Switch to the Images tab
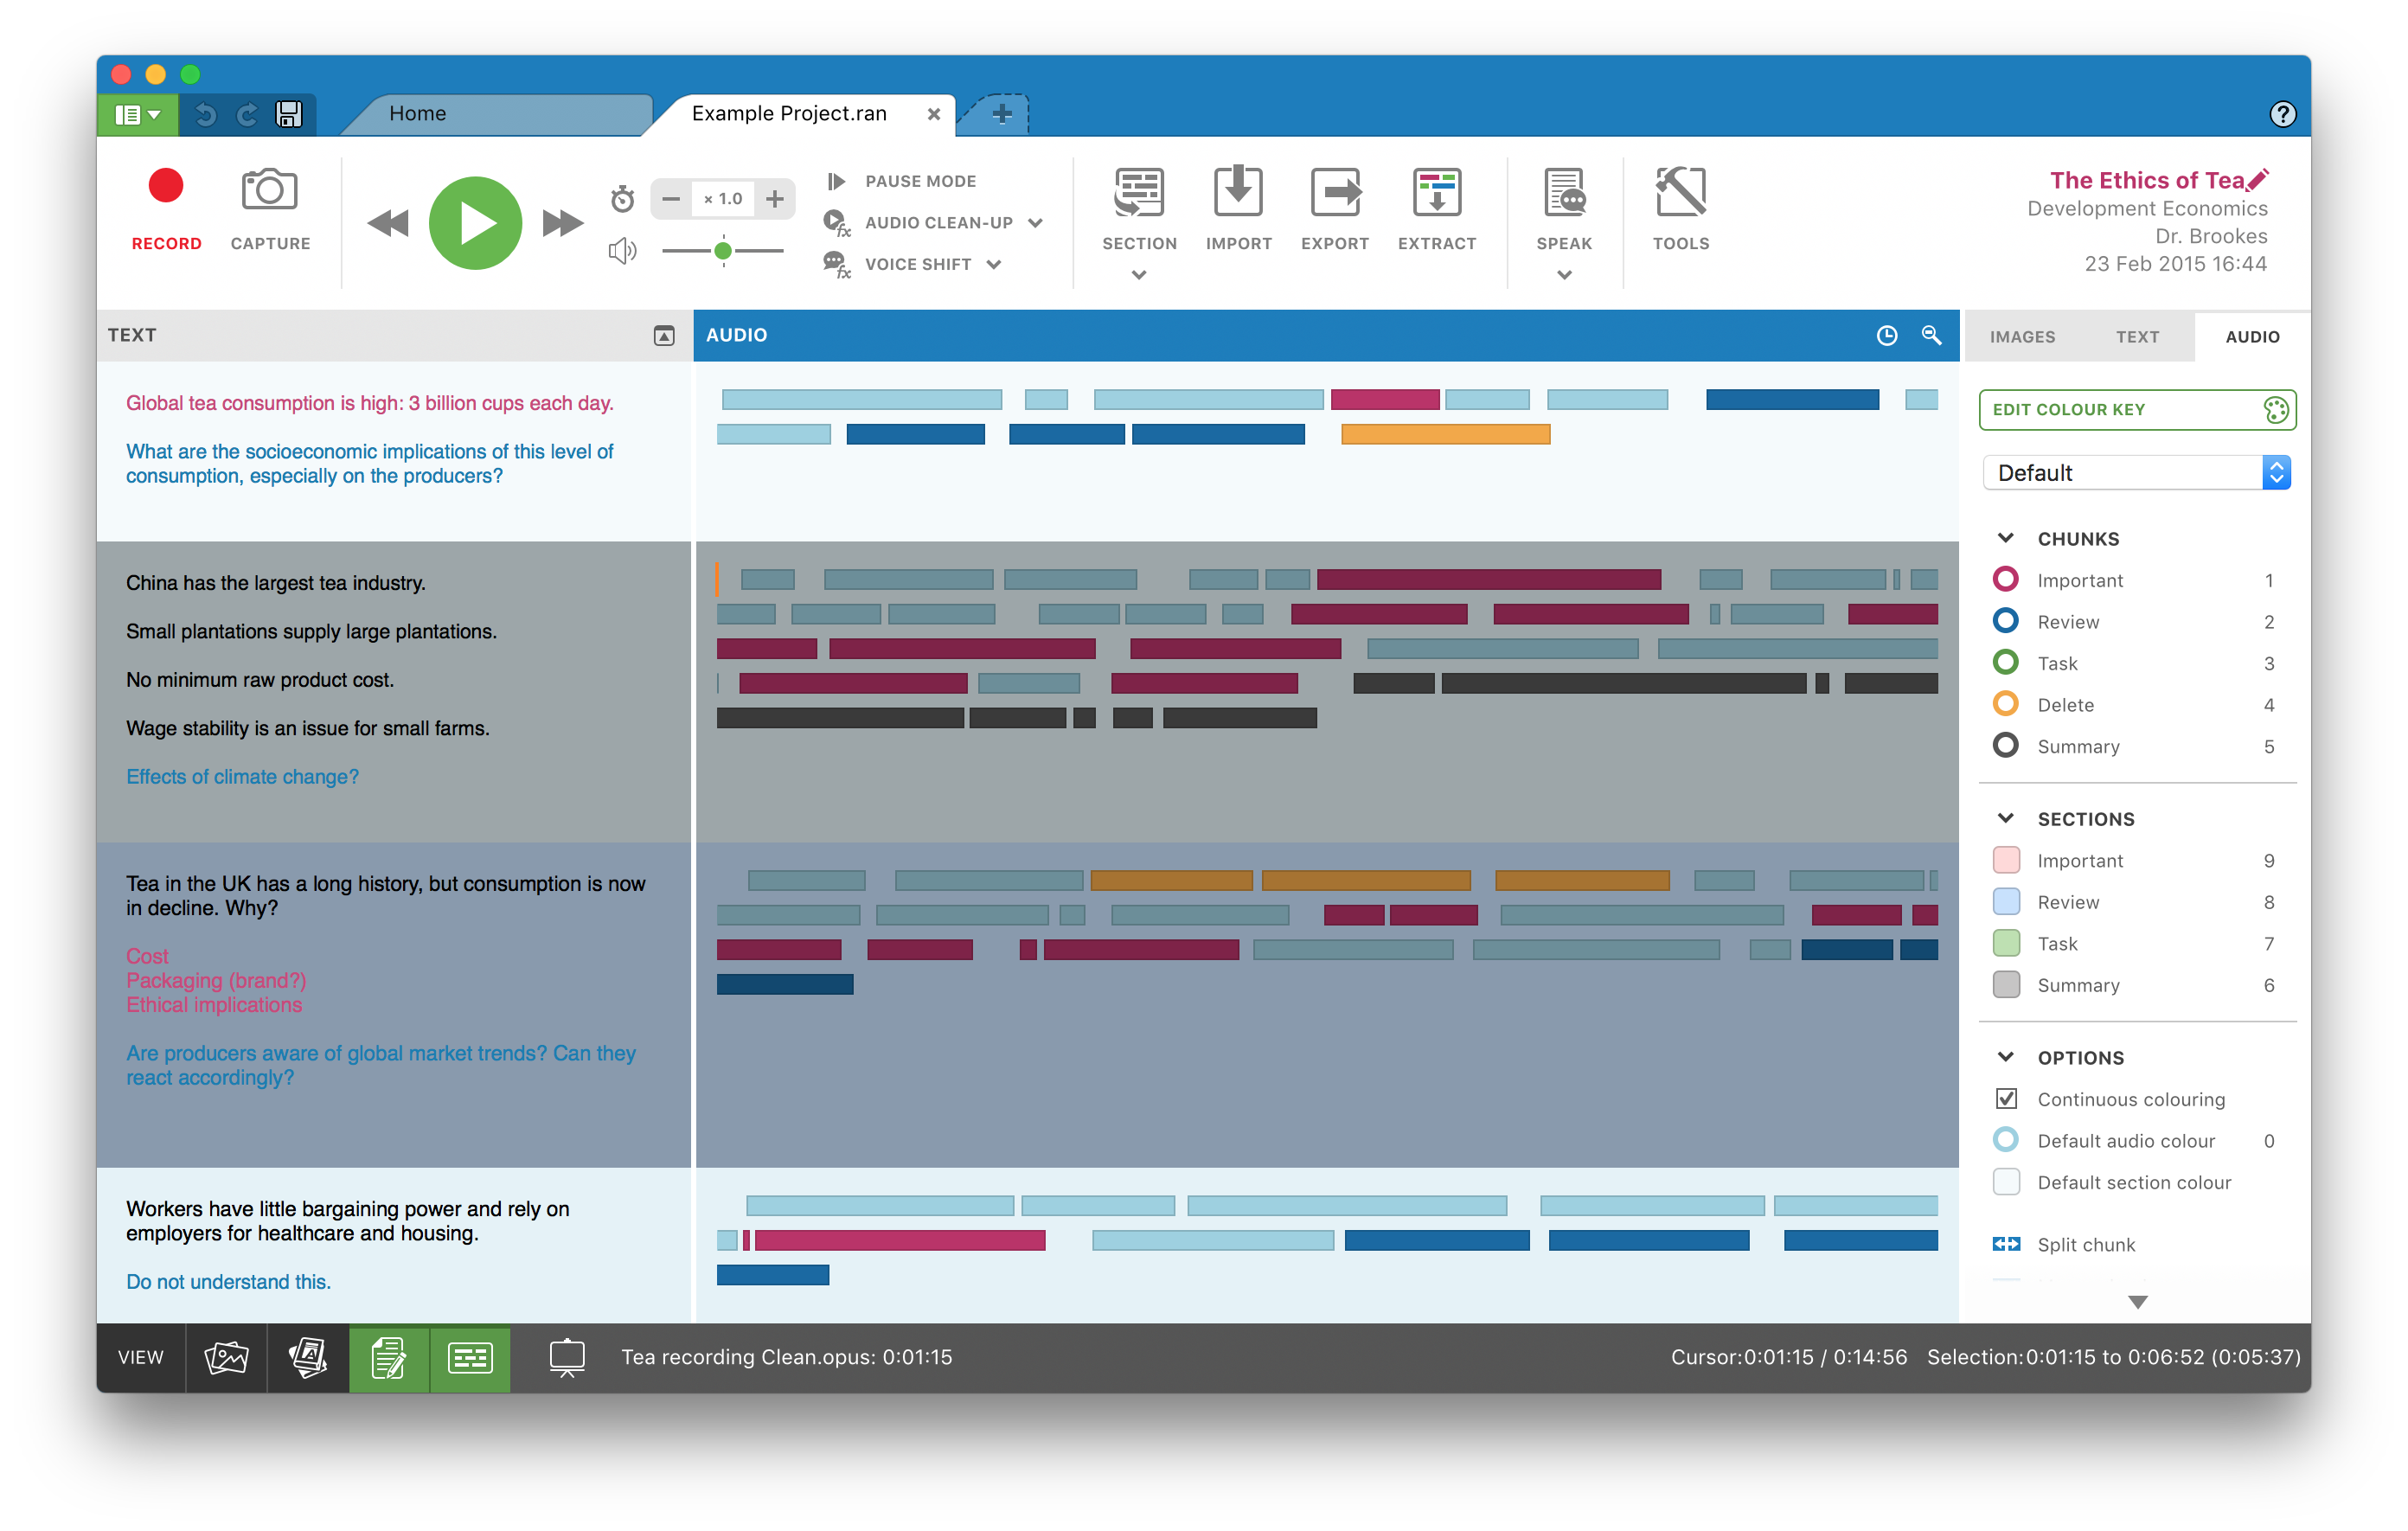The width and height of the screenshot is (2408, 1531). point(2021,336)
